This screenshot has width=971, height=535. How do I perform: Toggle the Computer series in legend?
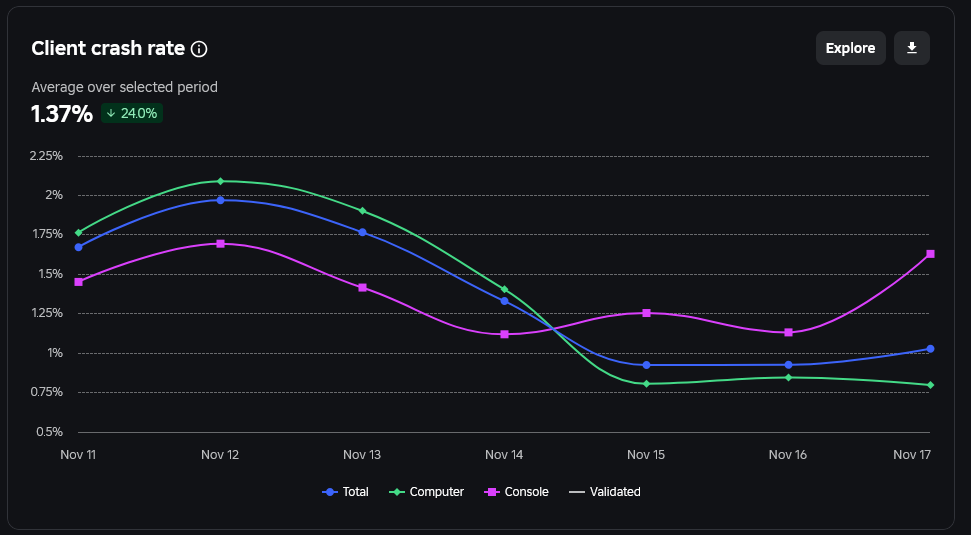pyautogui.click(x=427, y=492)
